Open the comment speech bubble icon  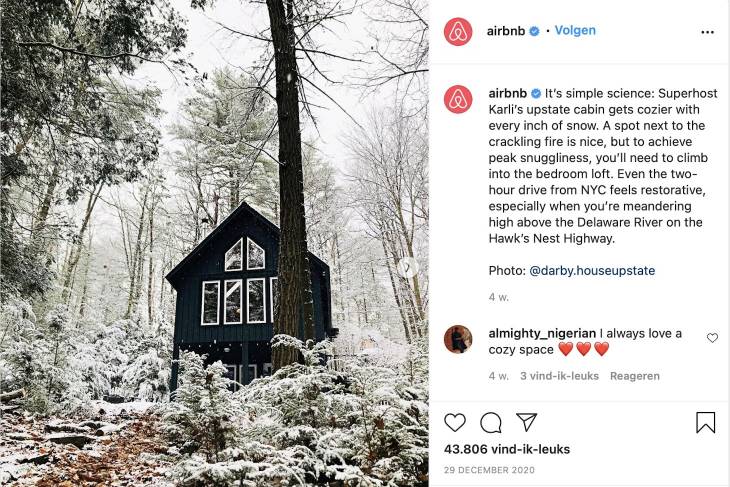pyautogui.click(x=491, y=423)
